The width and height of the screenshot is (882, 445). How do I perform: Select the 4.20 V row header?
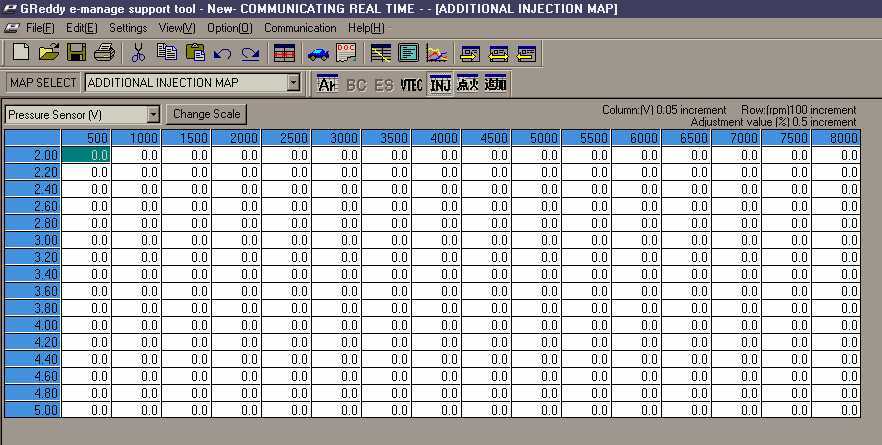33,343
